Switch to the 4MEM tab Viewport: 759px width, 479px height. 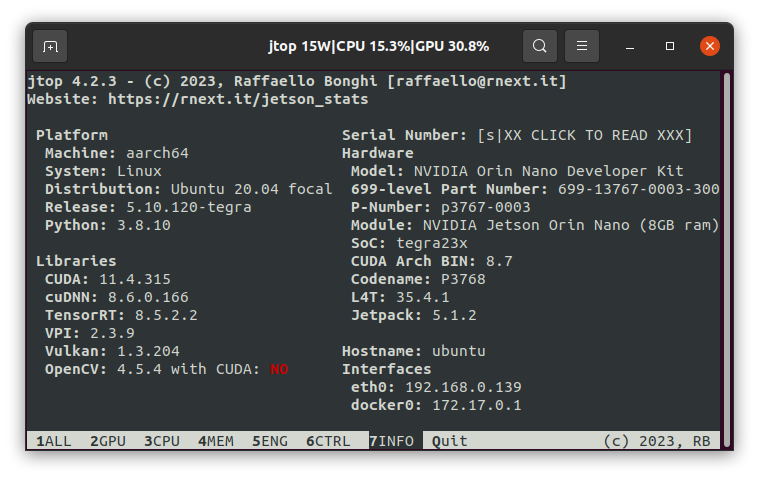(x=216, y=441)
